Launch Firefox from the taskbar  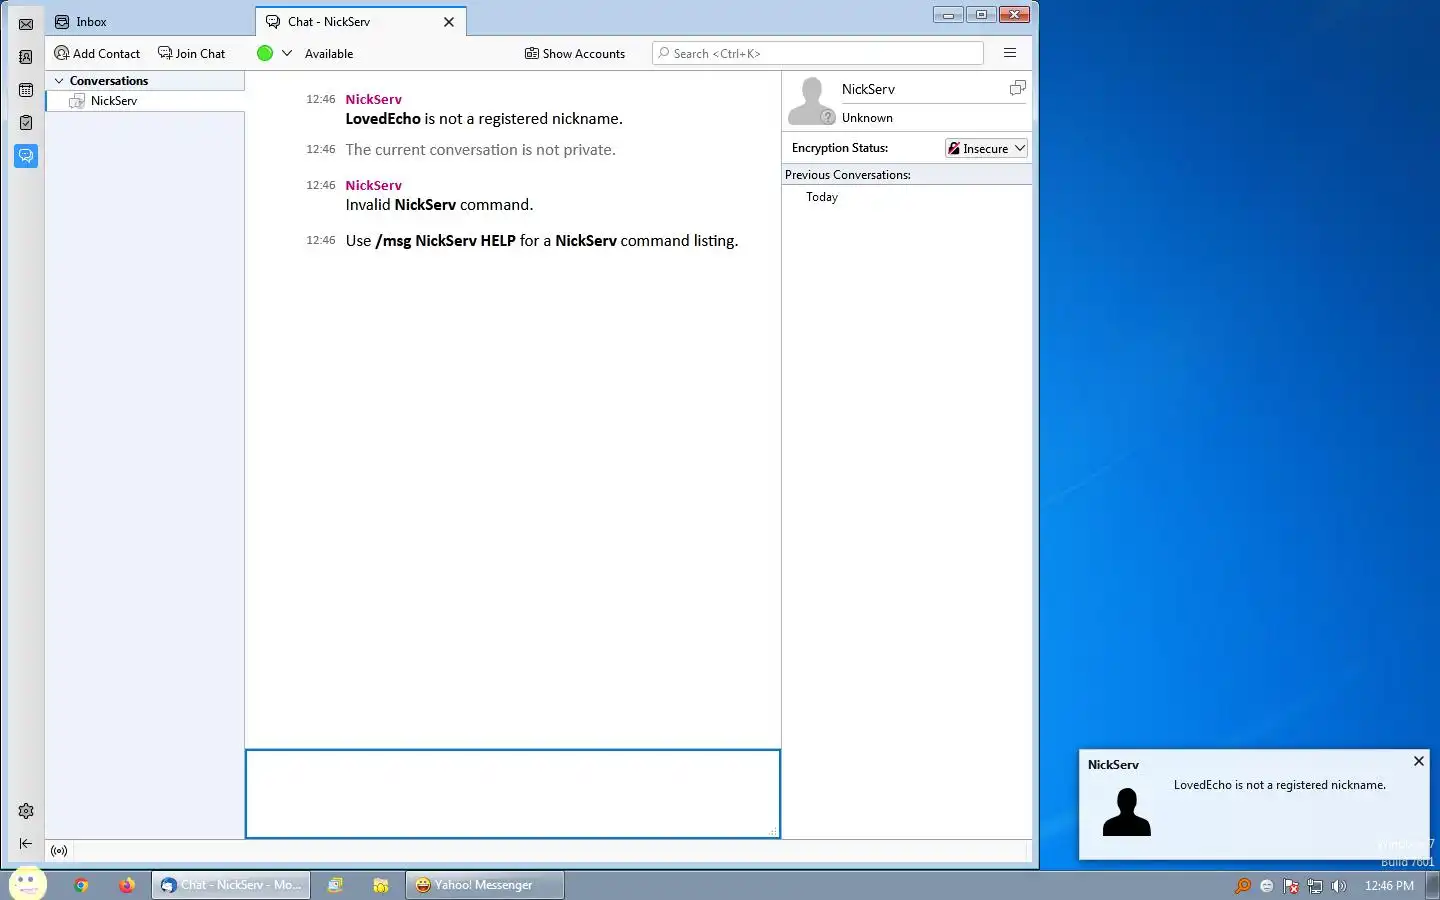(126, 885)
